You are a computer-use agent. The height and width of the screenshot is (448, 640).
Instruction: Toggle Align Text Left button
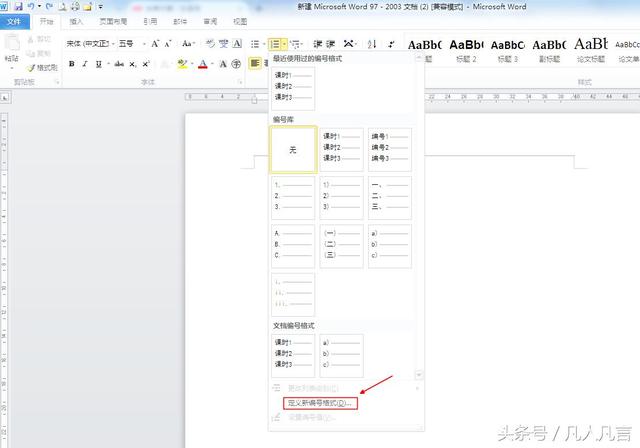[x=255, y=63]
